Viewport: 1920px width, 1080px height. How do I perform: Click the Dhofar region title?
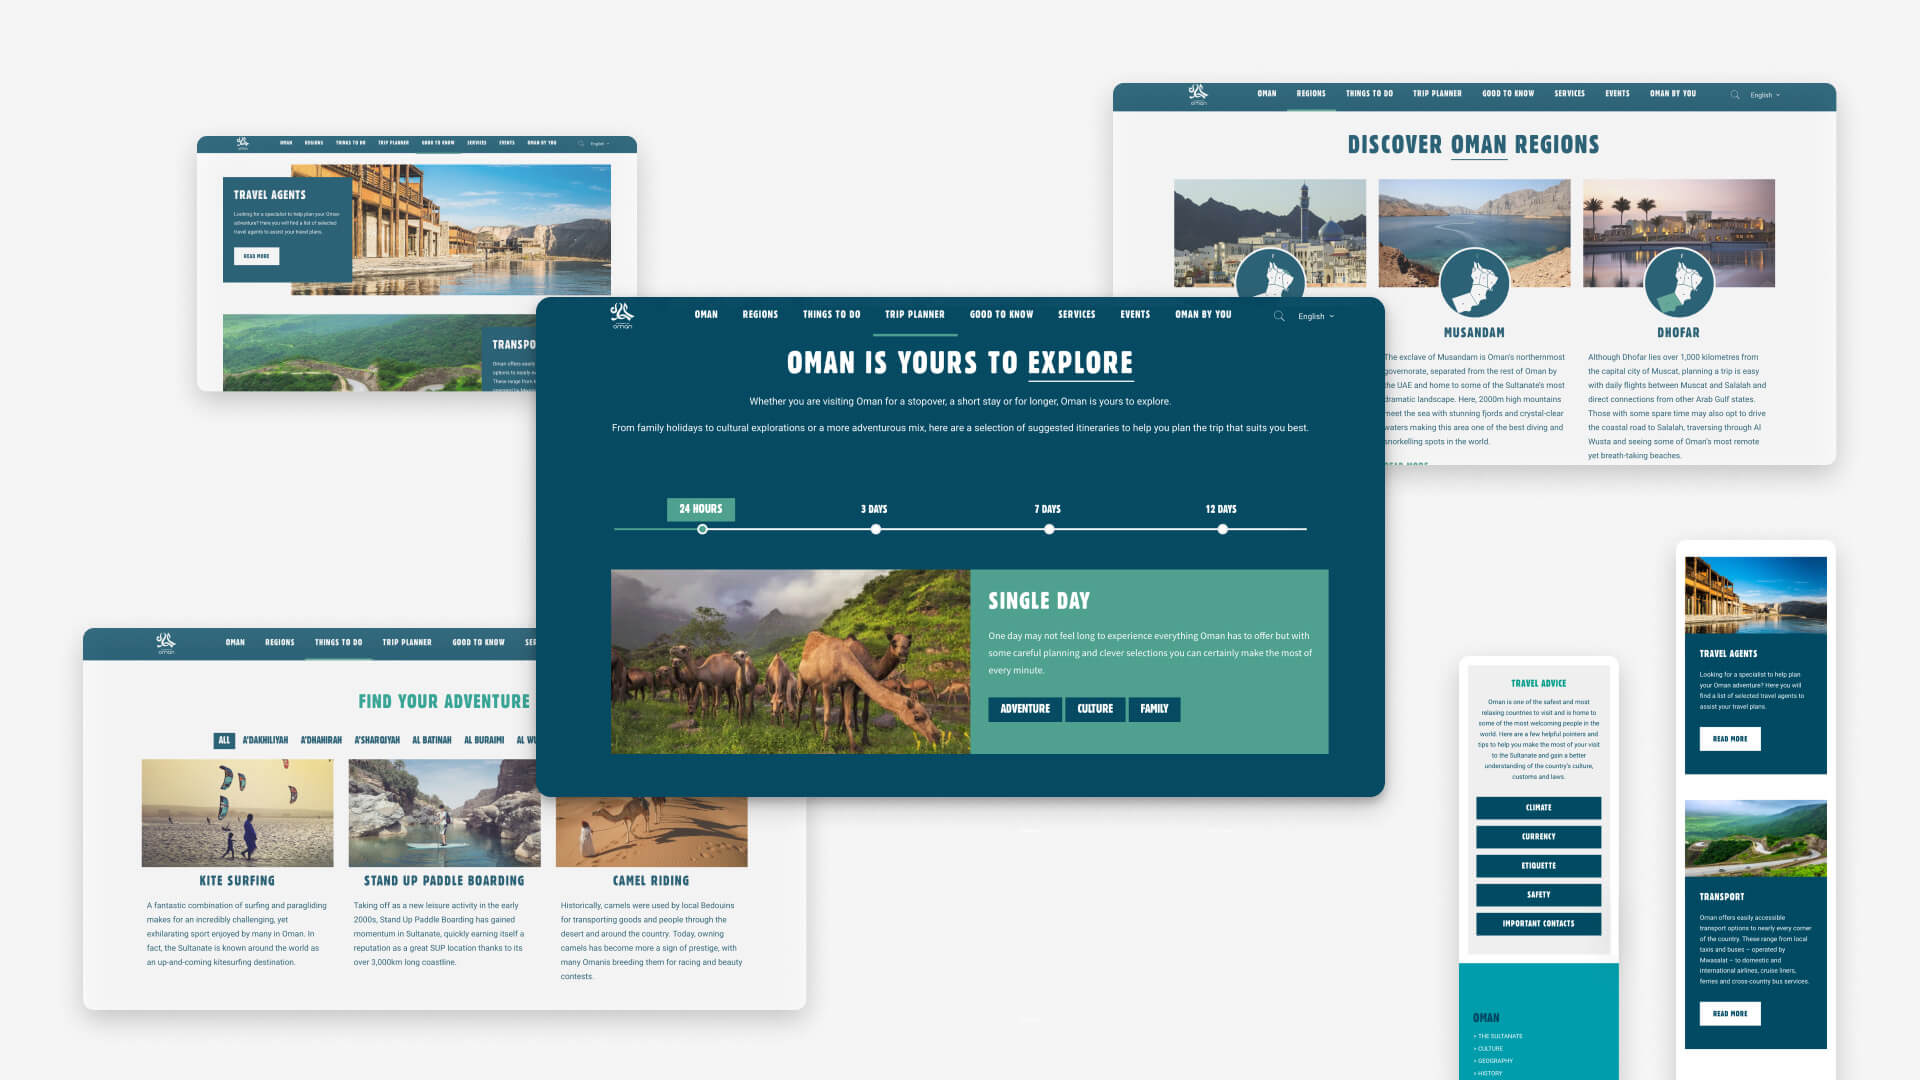point(1678,333)
